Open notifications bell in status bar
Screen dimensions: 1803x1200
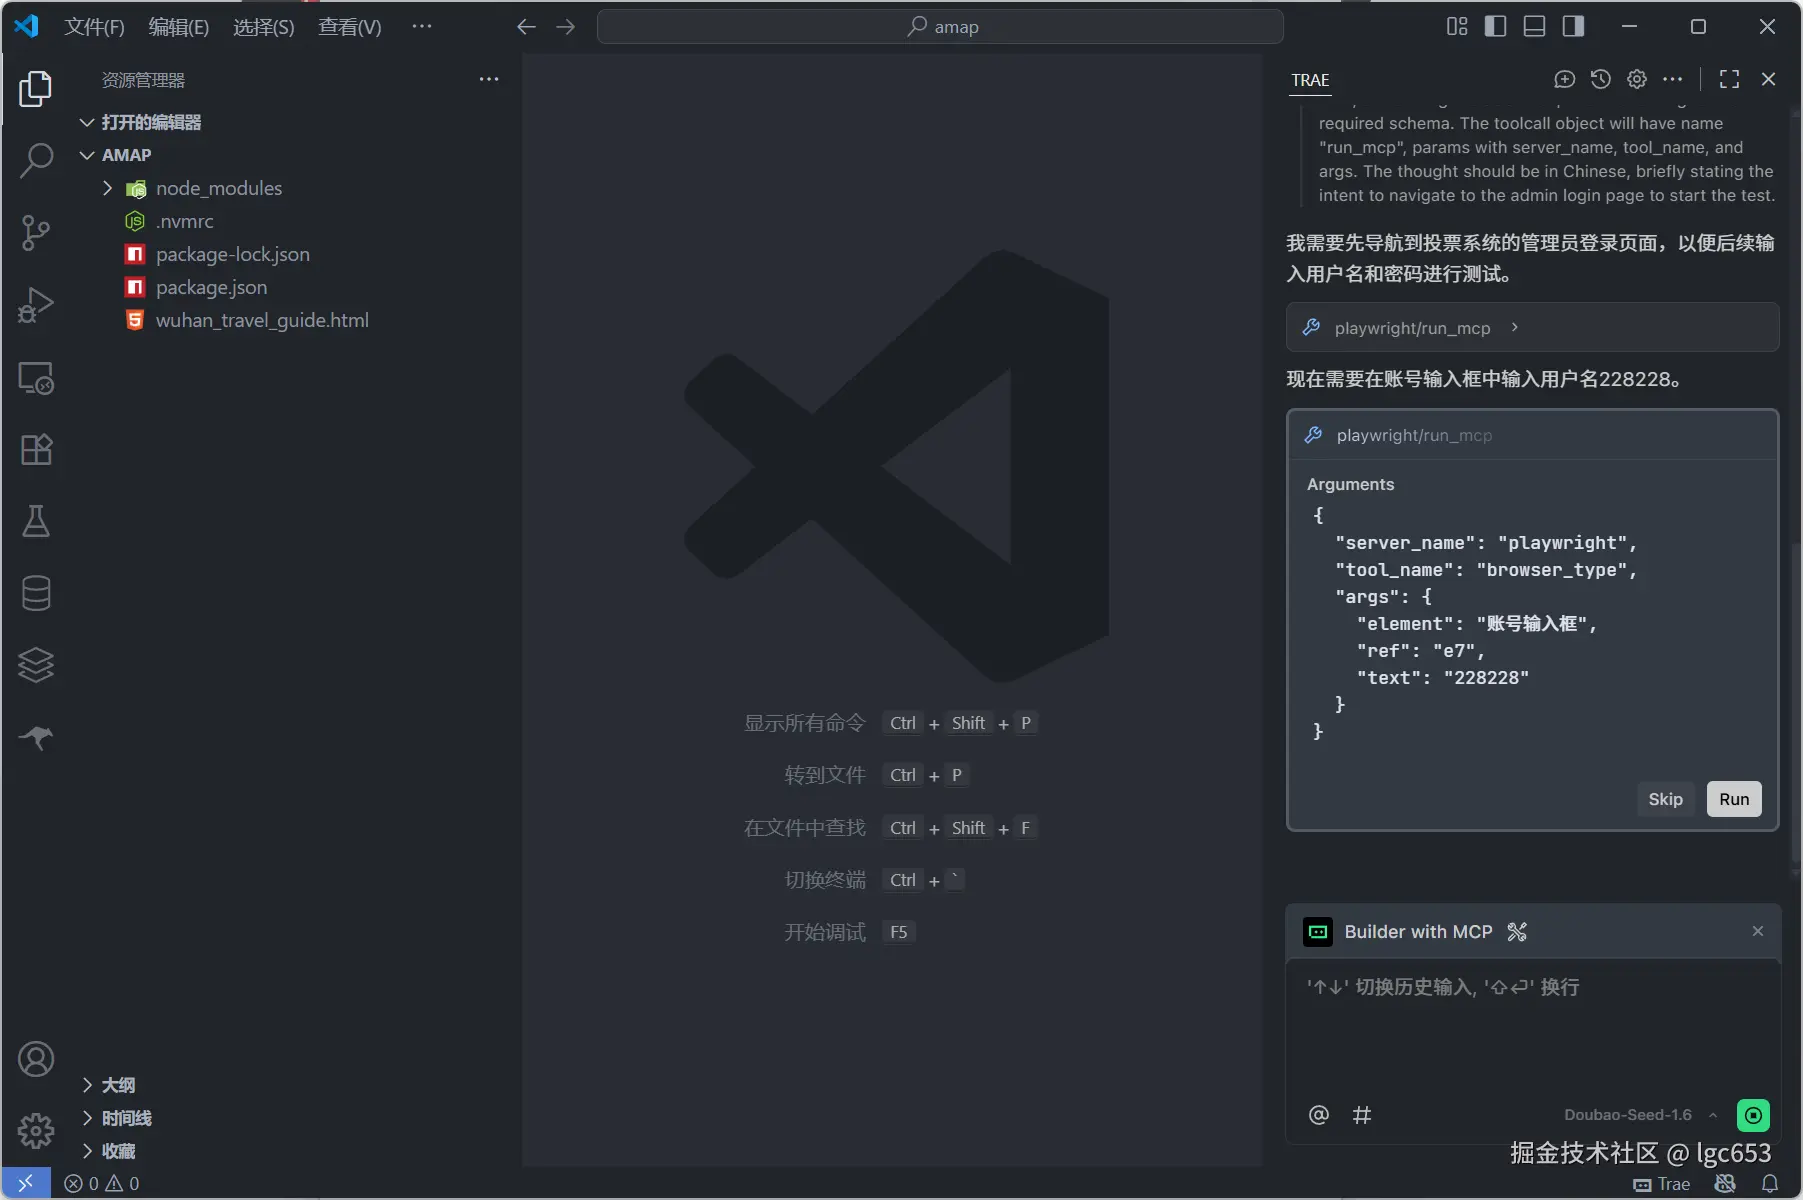click(1770, 1184)
